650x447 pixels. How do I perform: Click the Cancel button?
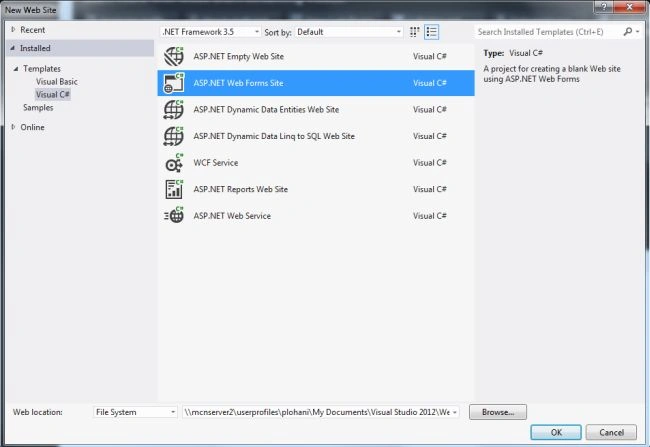coord(611,432)
